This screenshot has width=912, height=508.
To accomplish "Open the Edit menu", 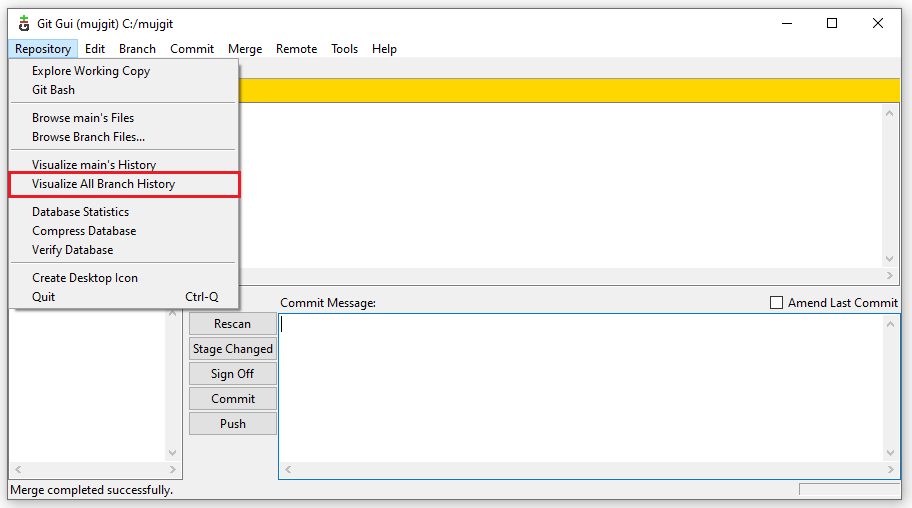I will [x=95, y=49].
